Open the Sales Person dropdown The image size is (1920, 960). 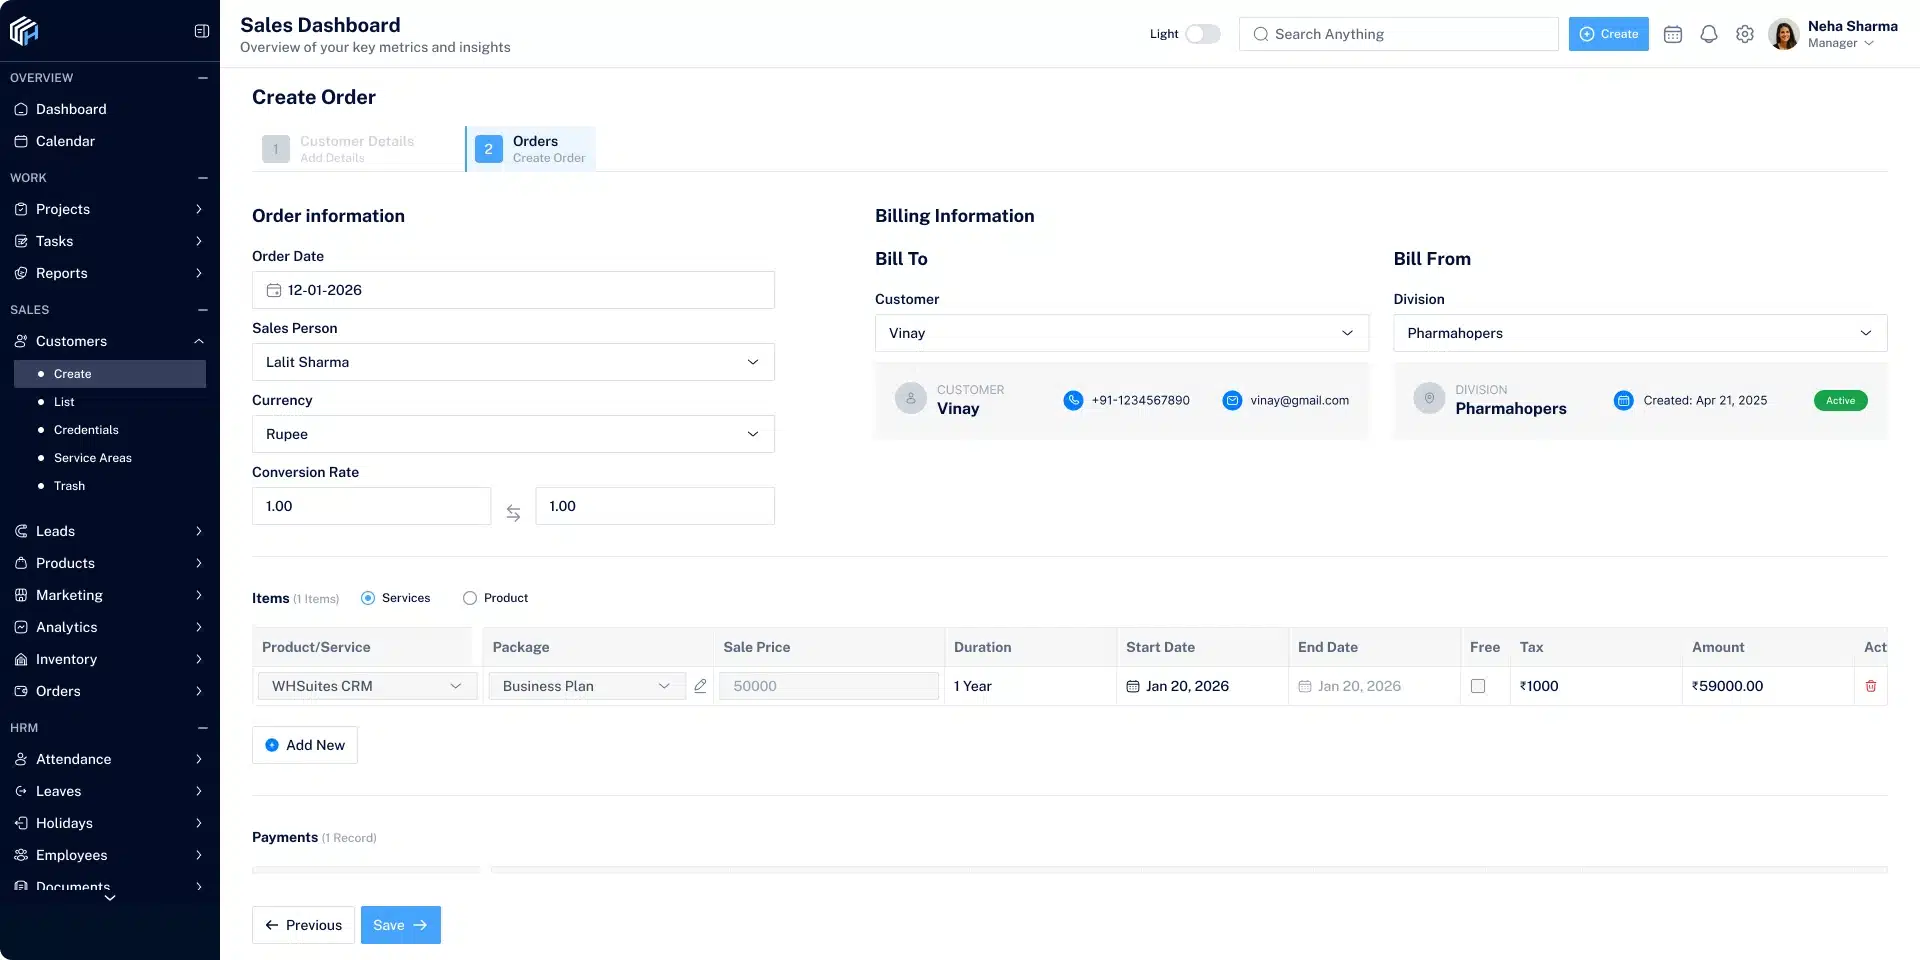513,362
